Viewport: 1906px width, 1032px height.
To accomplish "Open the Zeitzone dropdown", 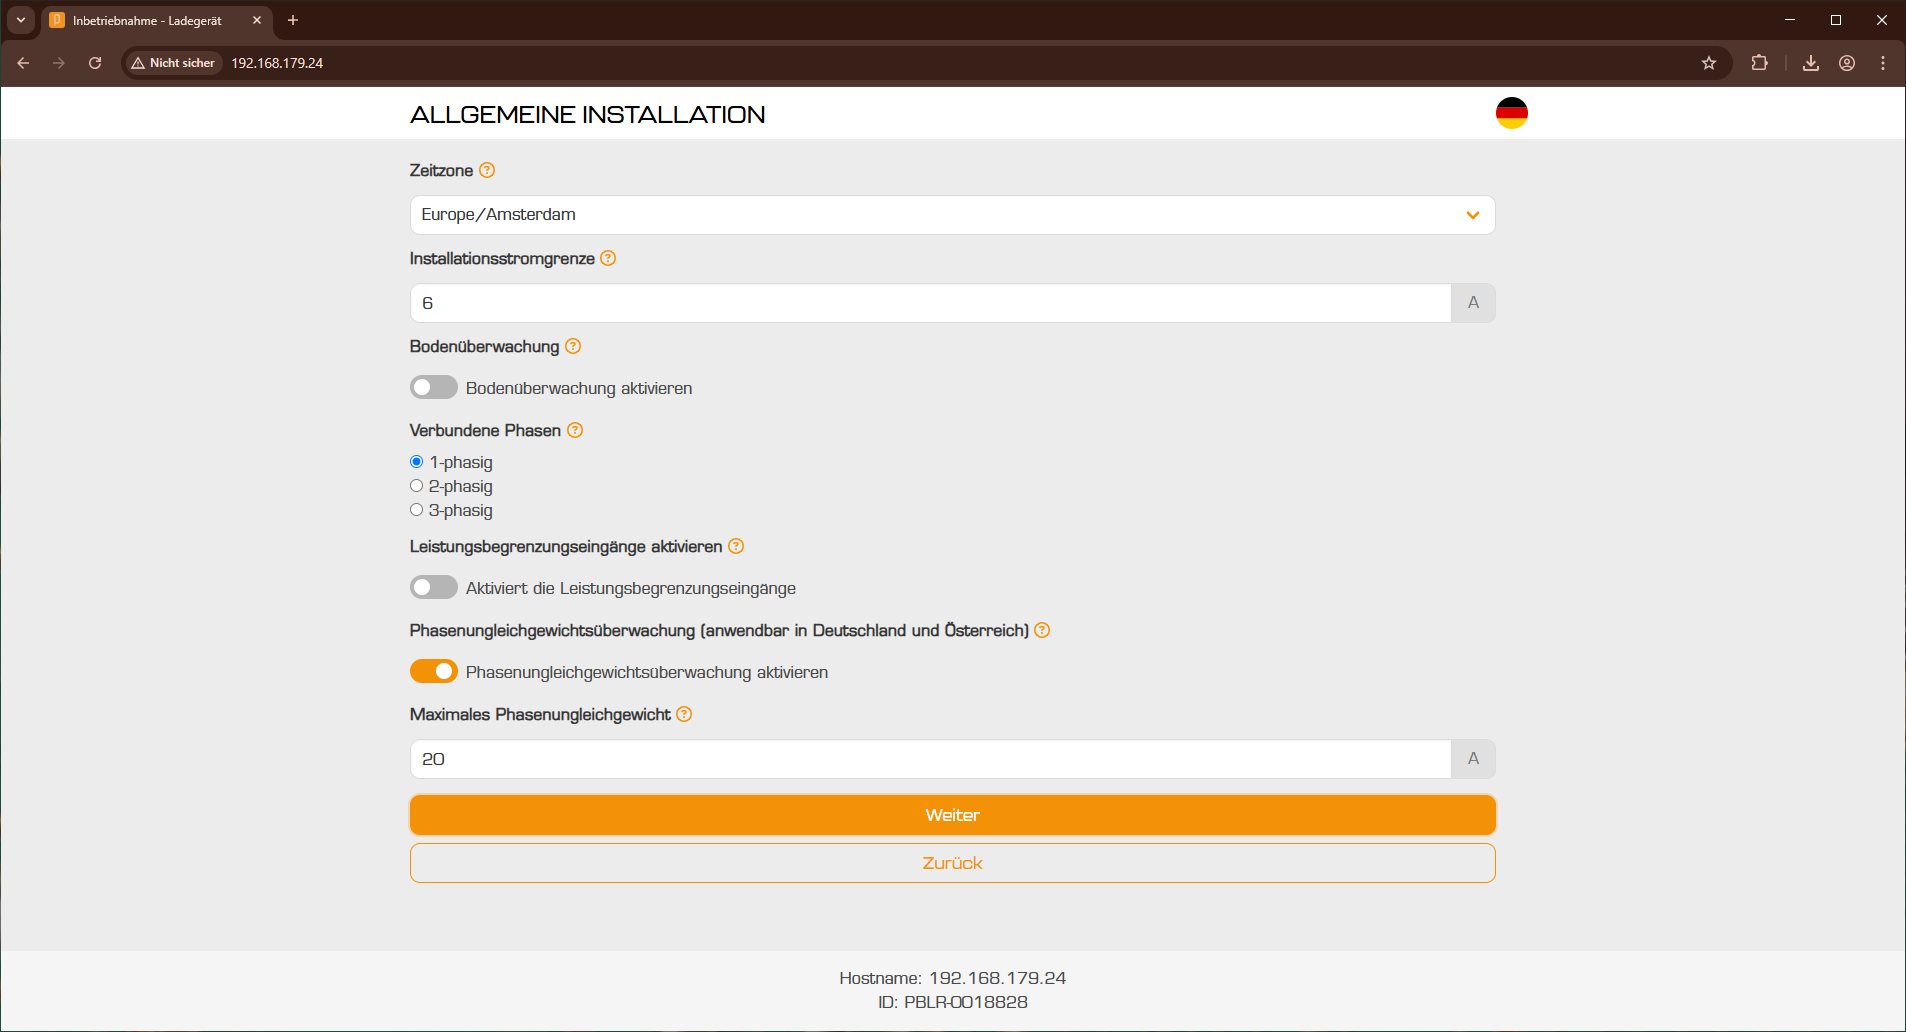I will [952, 215].
